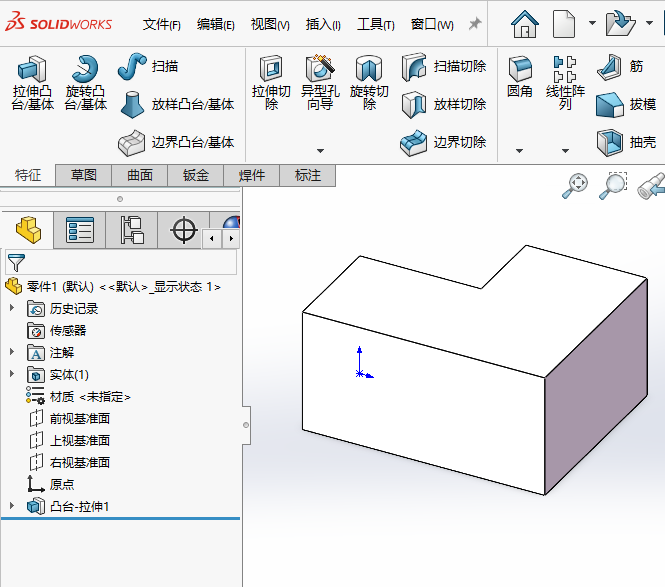Choose the Sweep (扫描) feature
The width and height of the screenshot is (665, 587).
click(148, 67)
